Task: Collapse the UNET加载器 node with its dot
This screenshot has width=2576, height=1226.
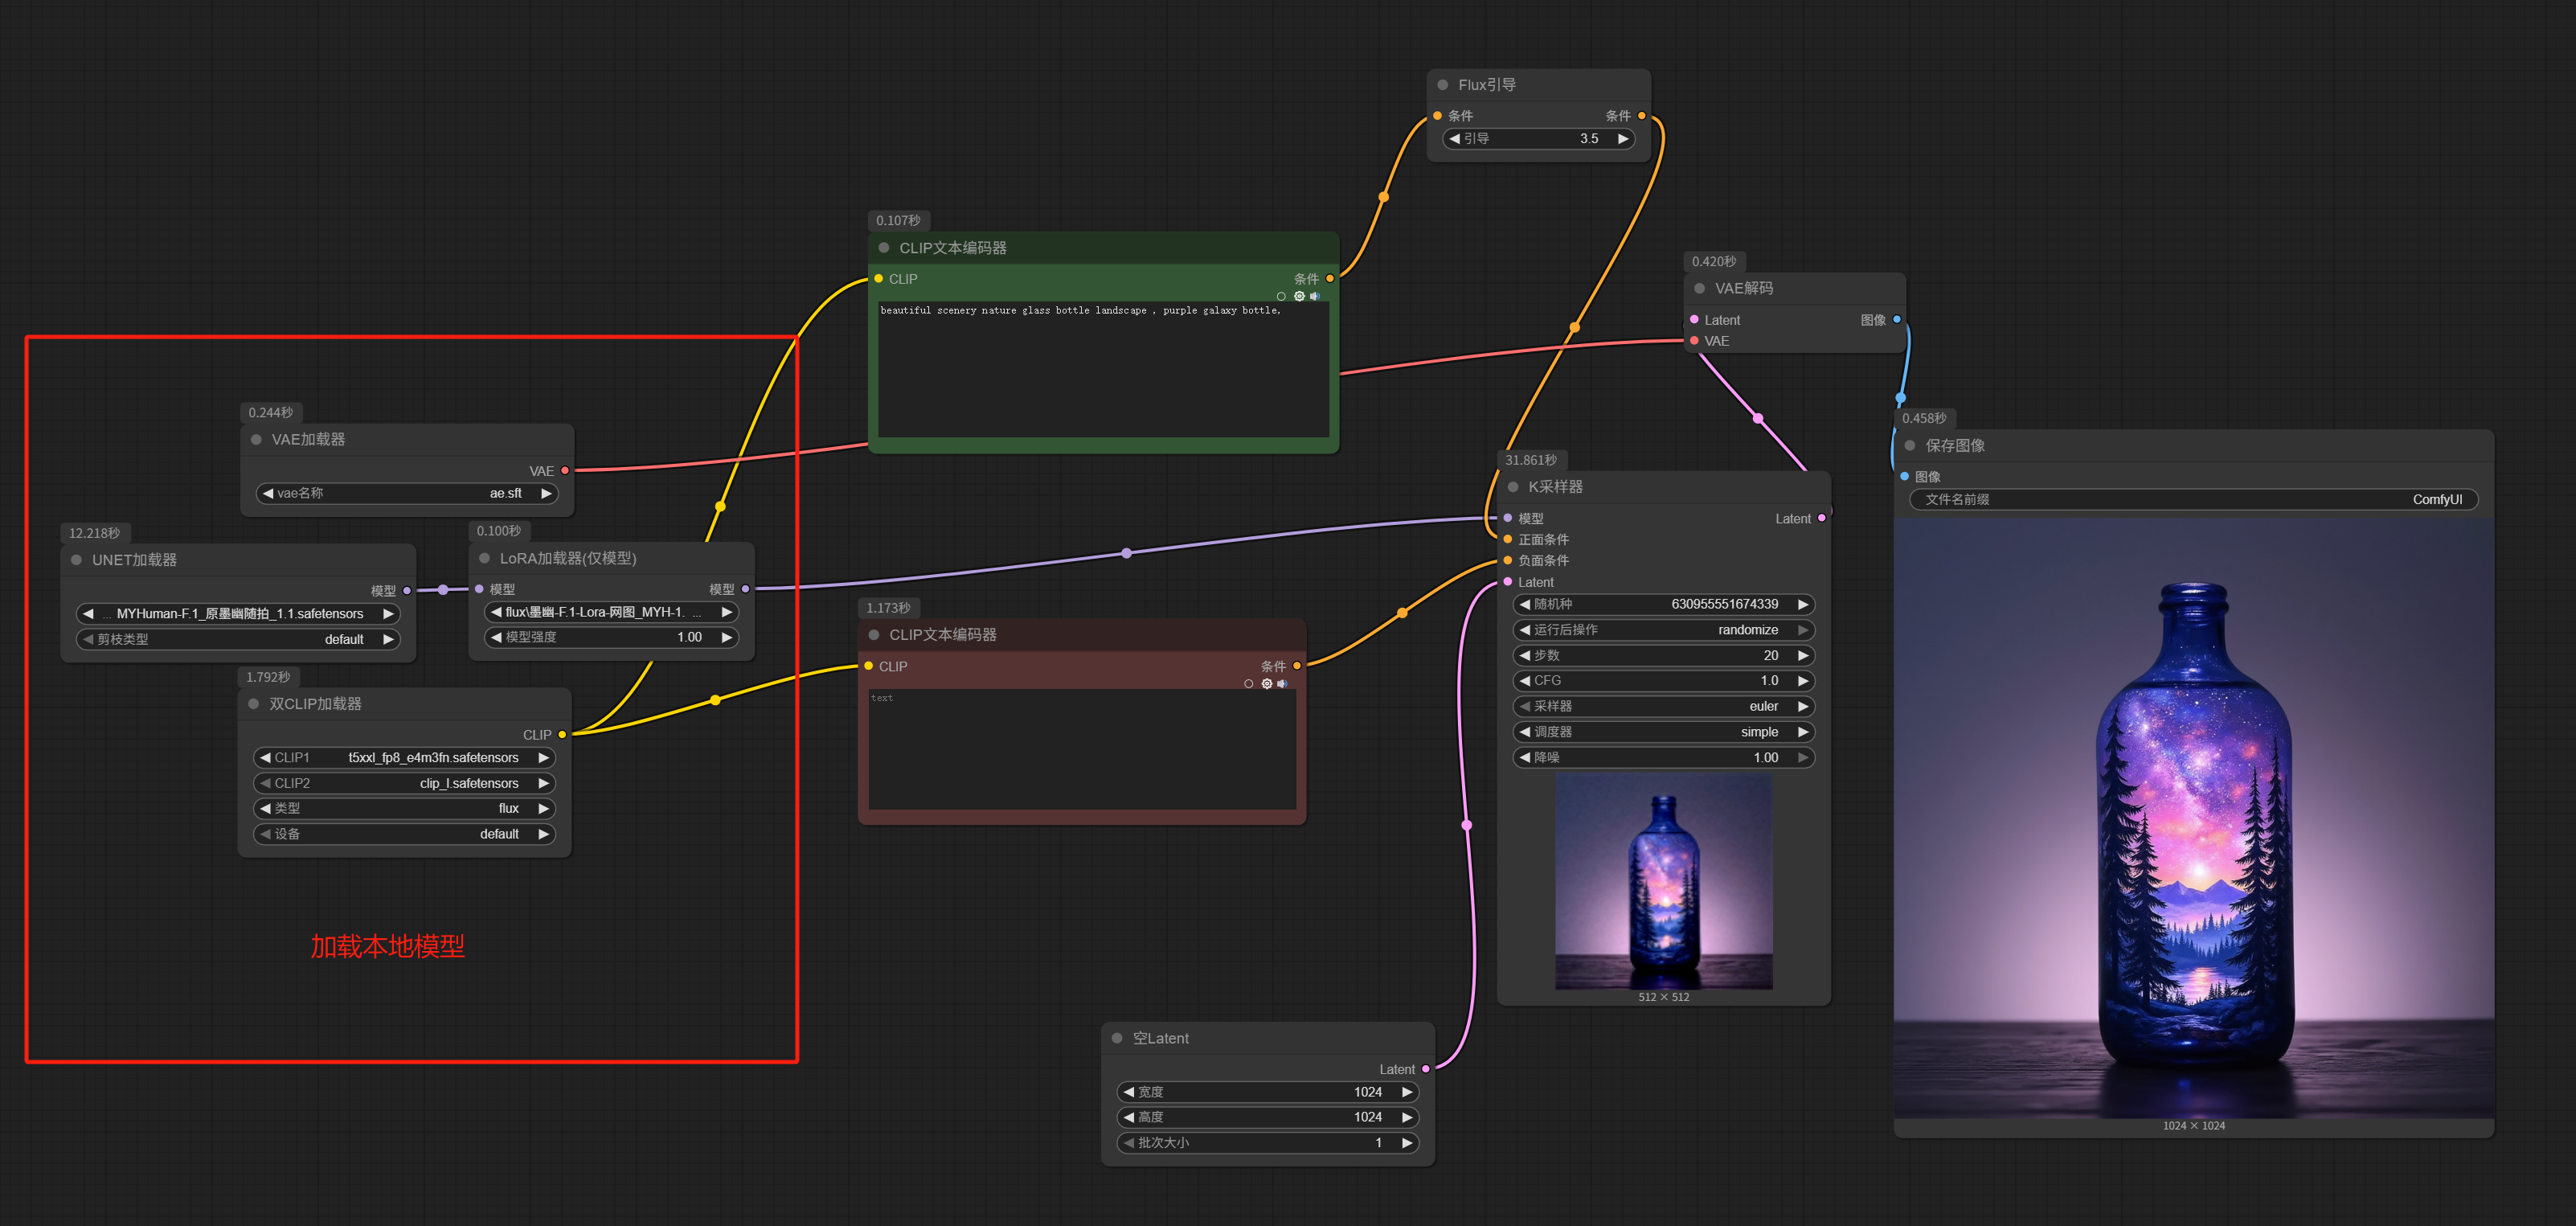Action: pos(76,560)
